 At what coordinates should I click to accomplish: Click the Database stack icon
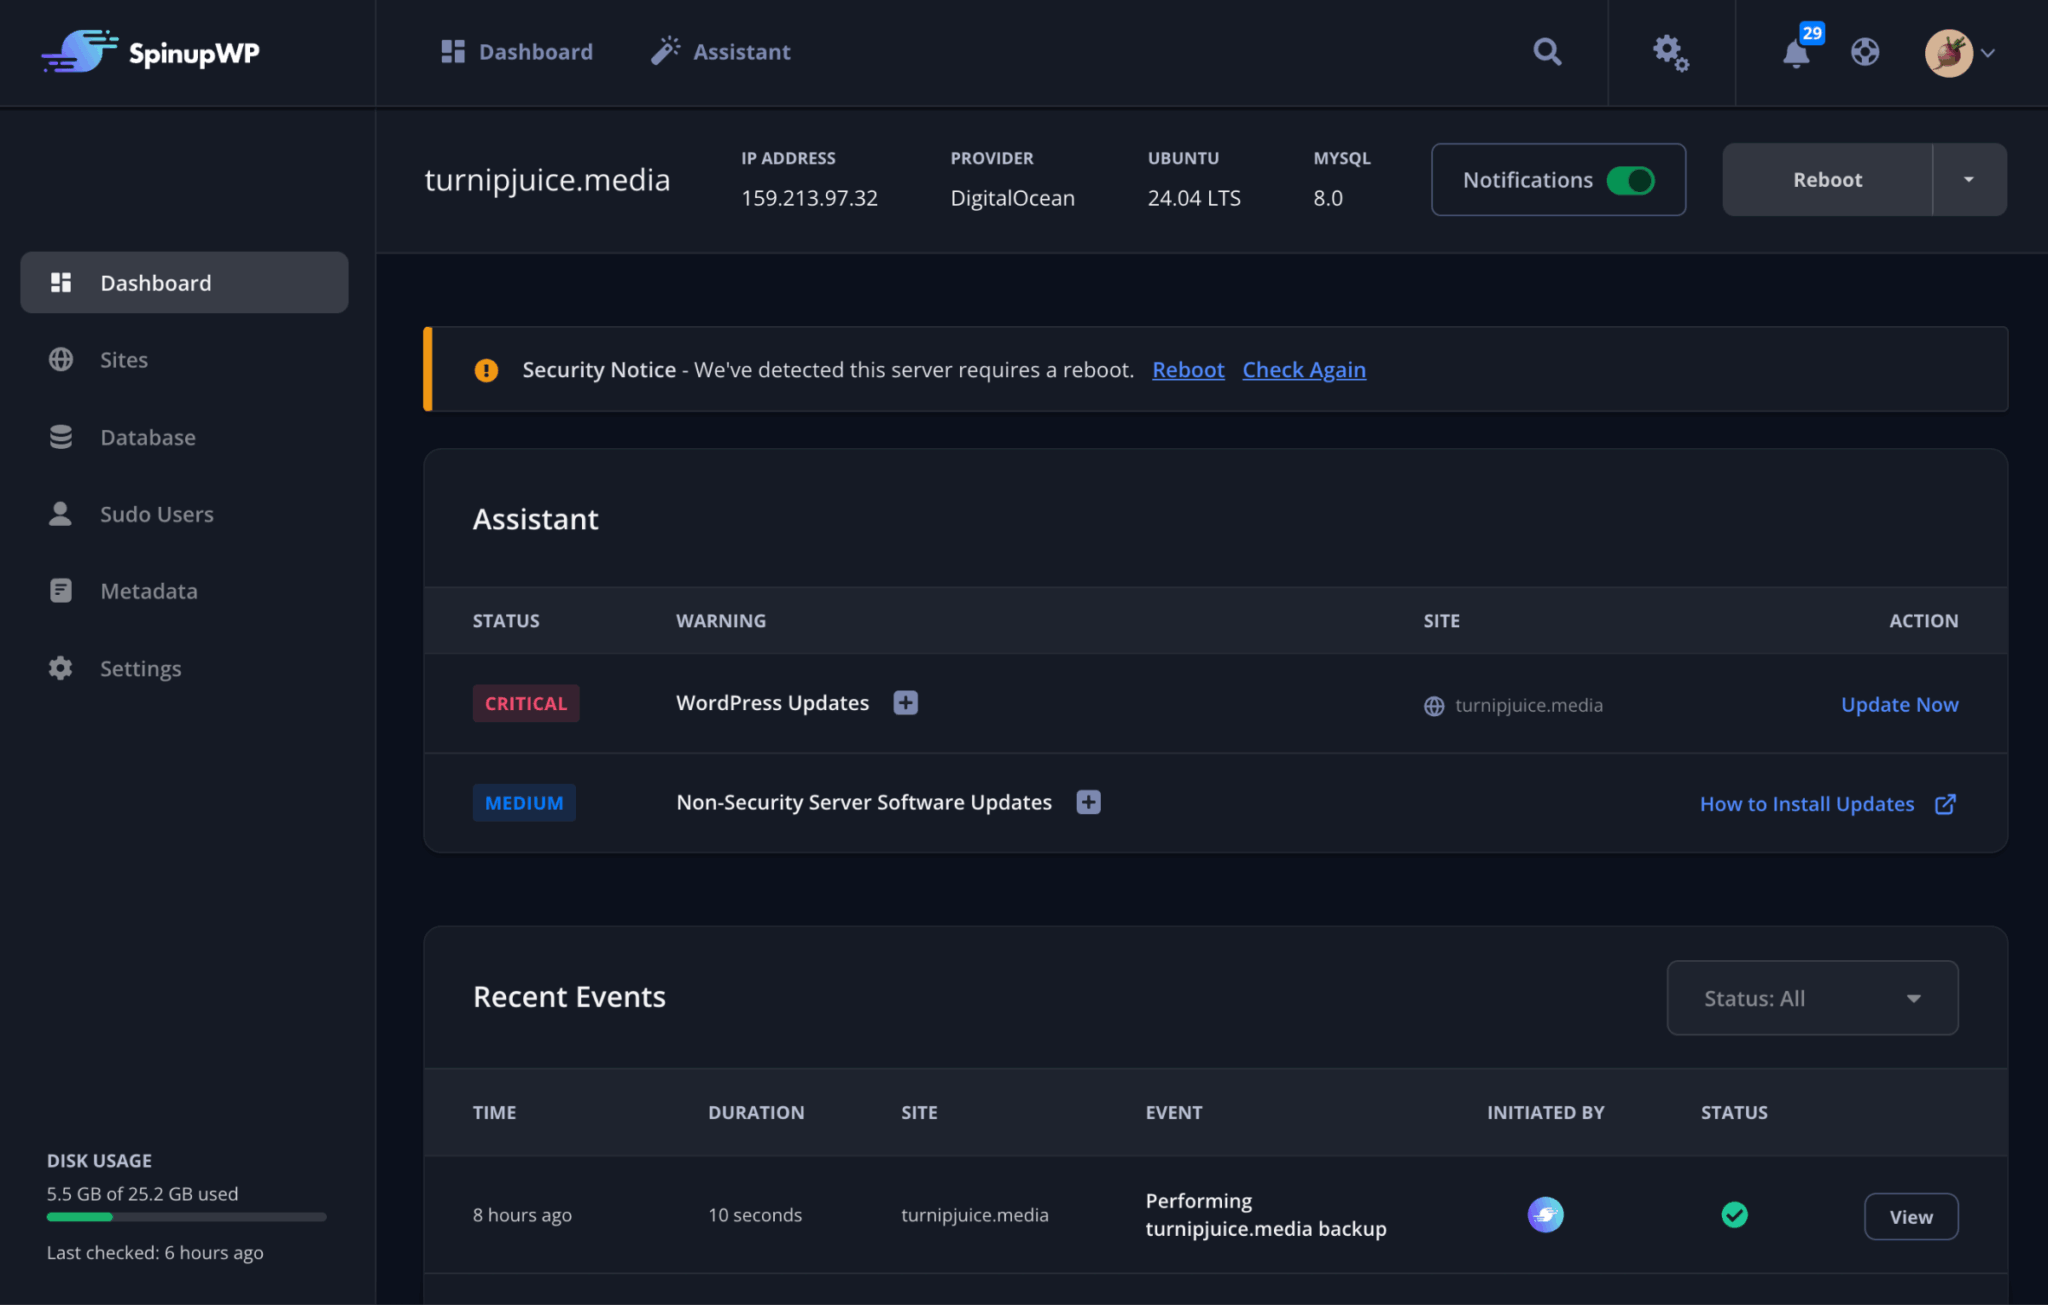[x=61, y=437]
